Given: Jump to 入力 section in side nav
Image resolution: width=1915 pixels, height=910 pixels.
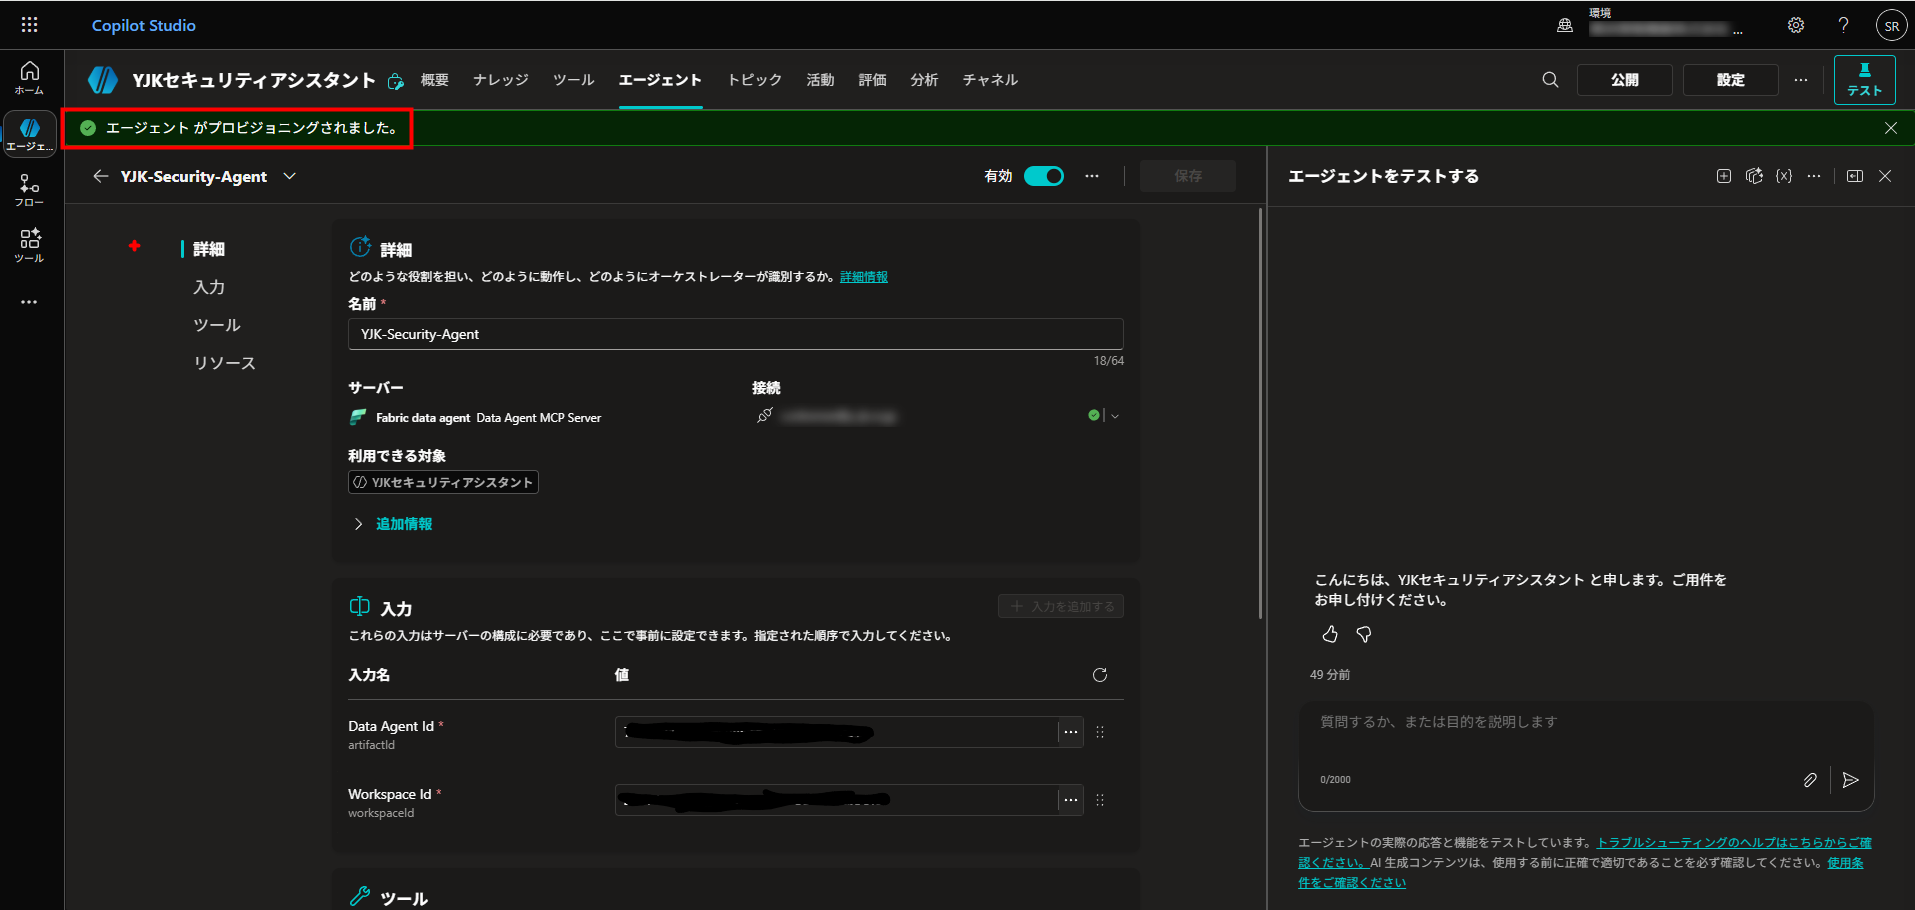Looking at the screenshot, I should (209, 287).
